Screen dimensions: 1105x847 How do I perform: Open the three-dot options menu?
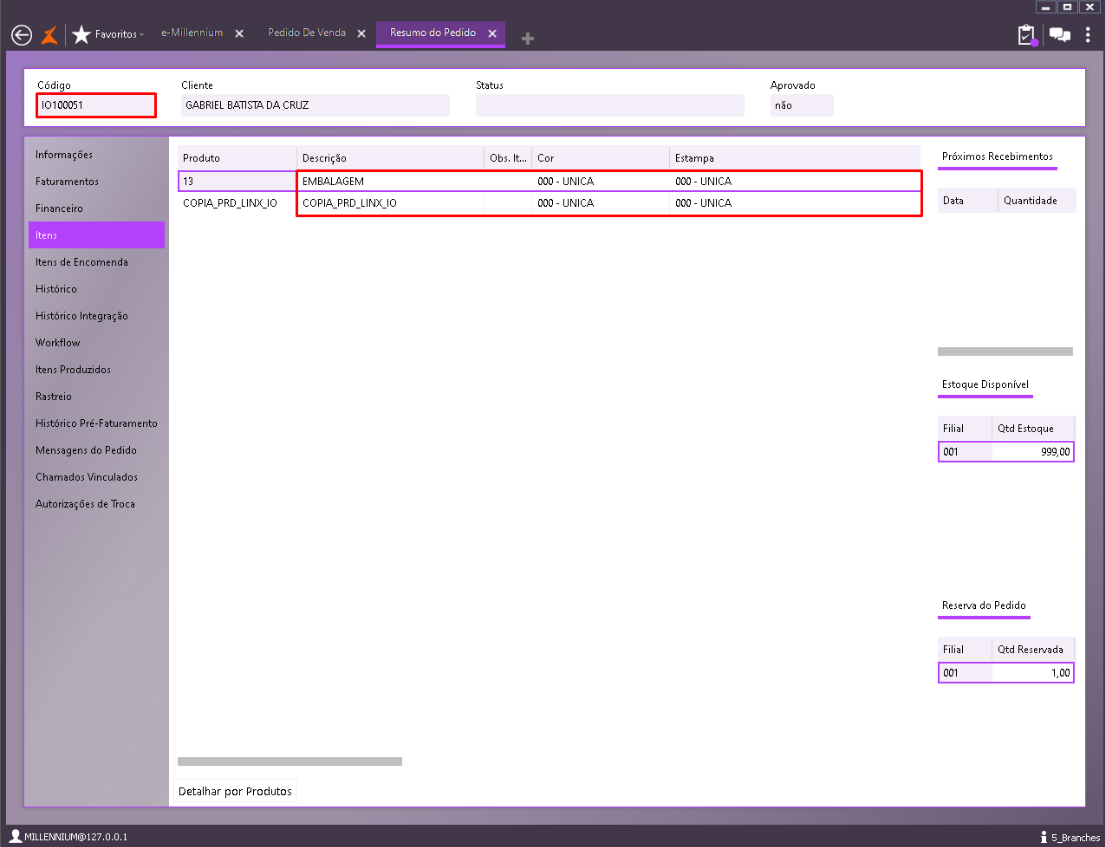(1088, 35)
